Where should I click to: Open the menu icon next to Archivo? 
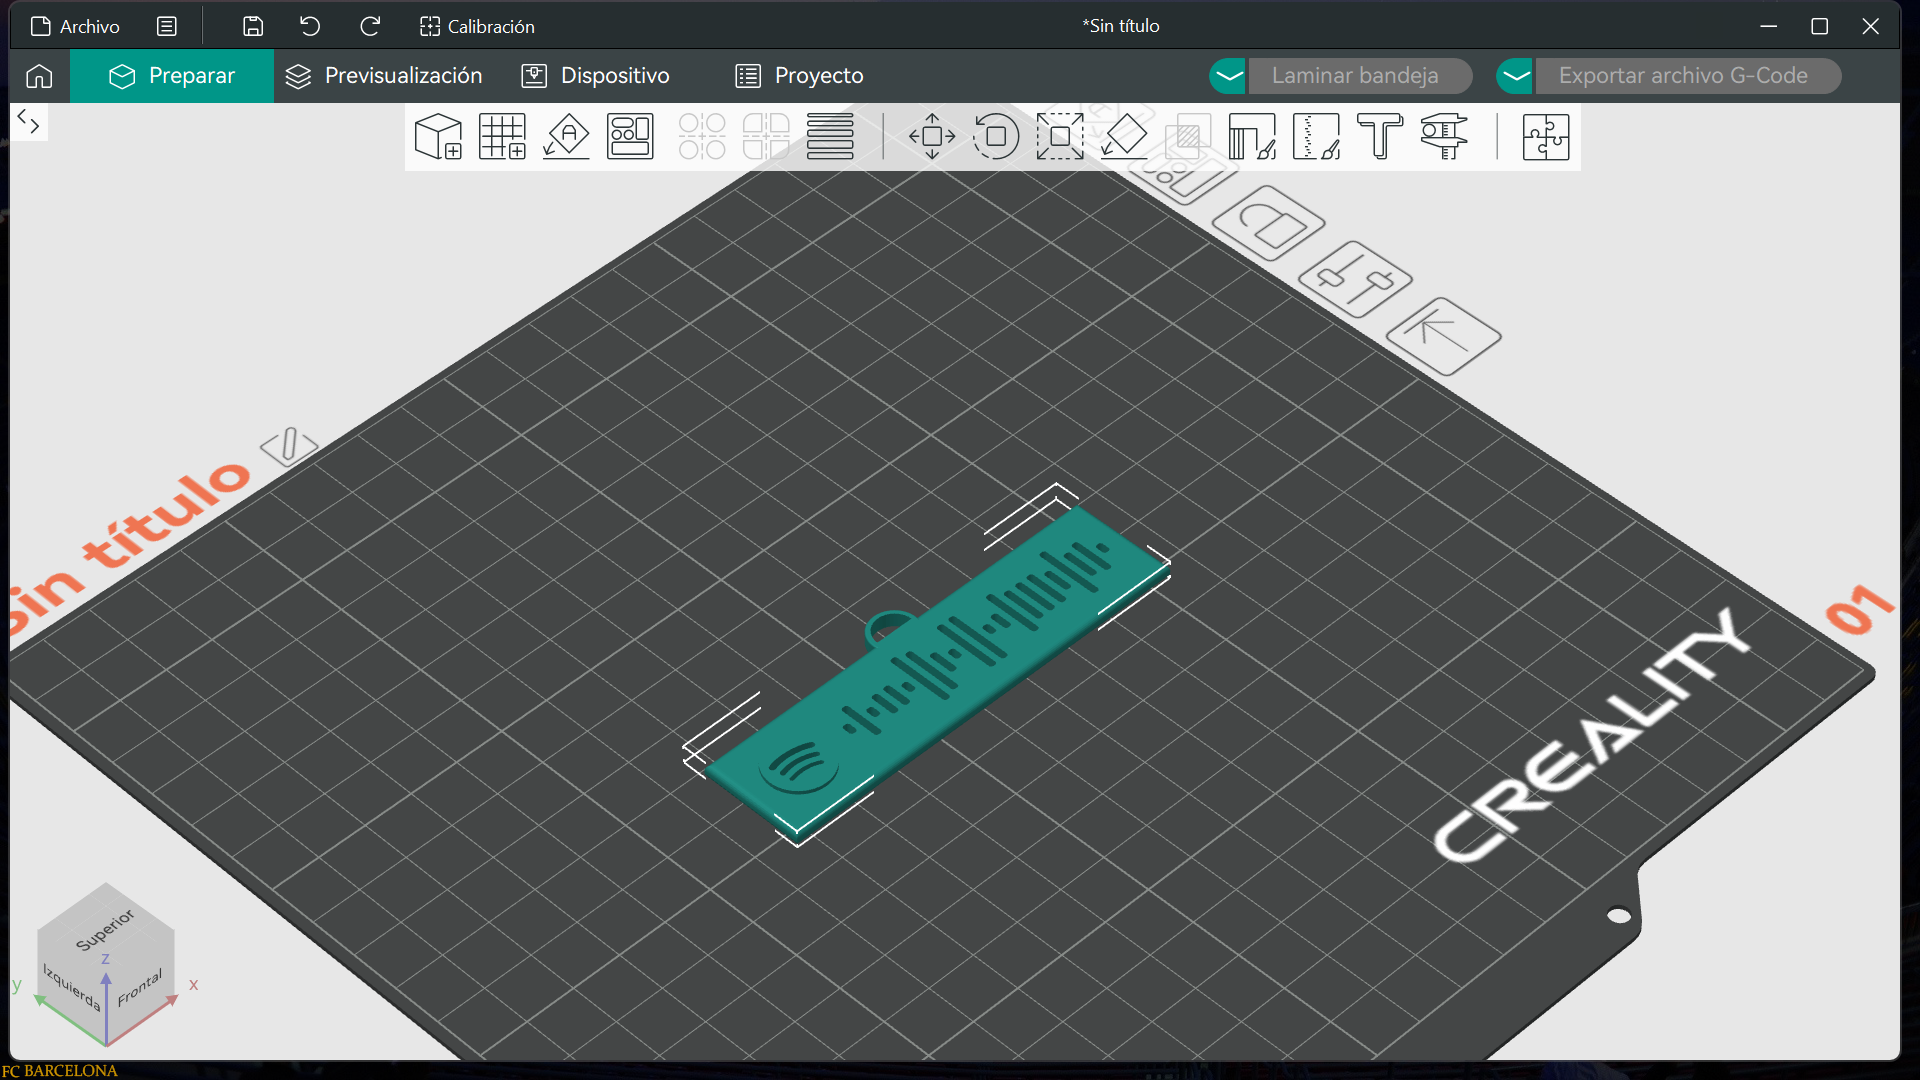click(167, 26)
